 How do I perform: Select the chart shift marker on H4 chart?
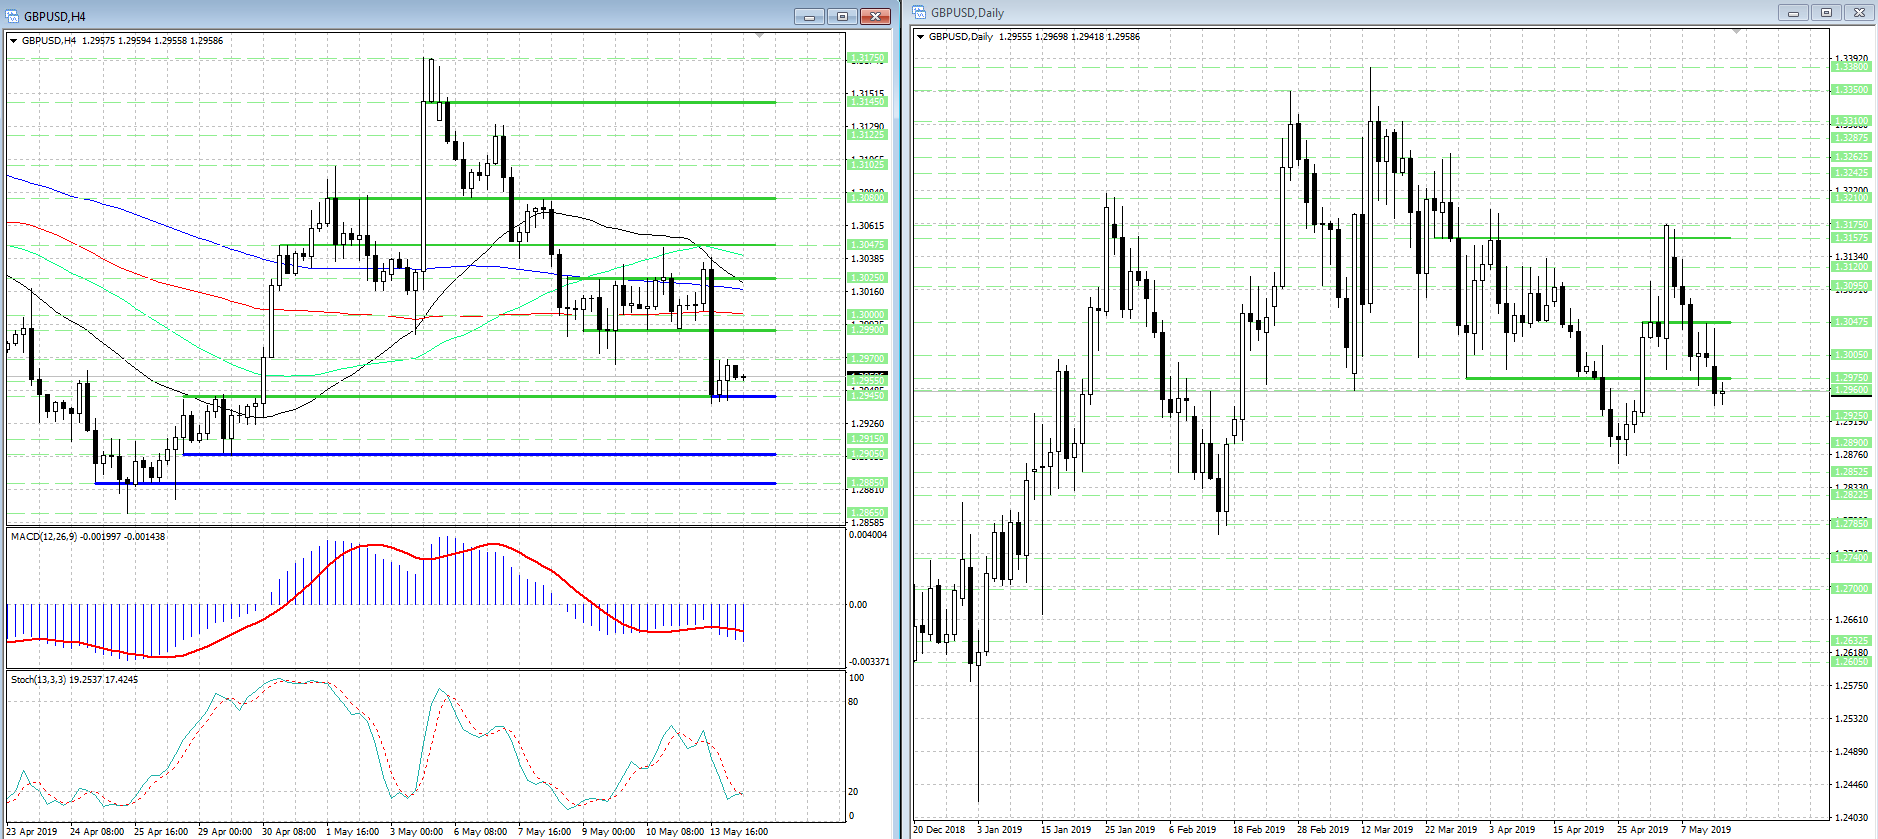[x=760, y=36]
